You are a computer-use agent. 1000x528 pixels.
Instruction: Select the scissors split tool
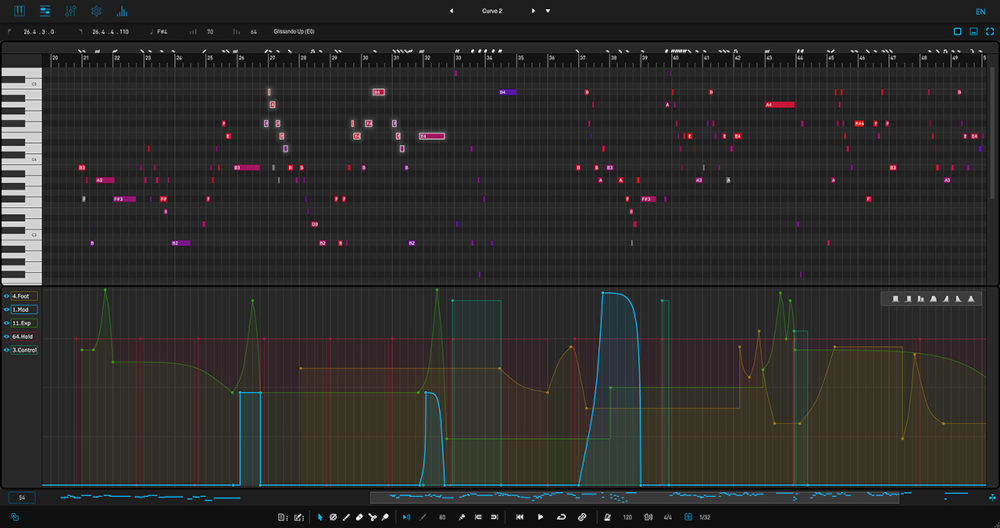[x=372, y=517]
